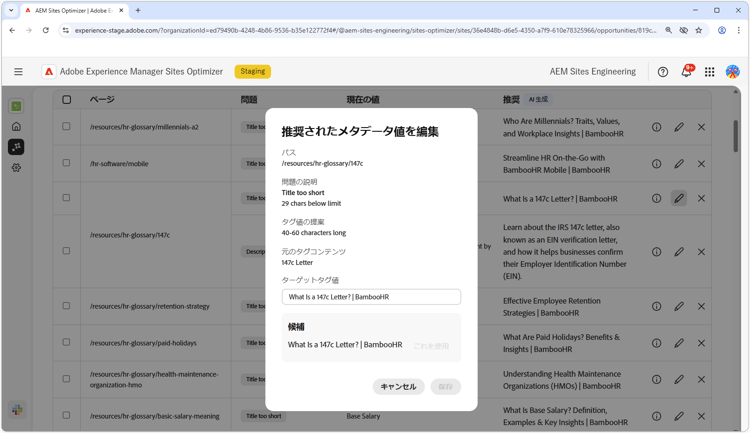The image size is (750, 433).
Task: Edit the hr-software/mobile recommendation
Action: coord(679,164)
